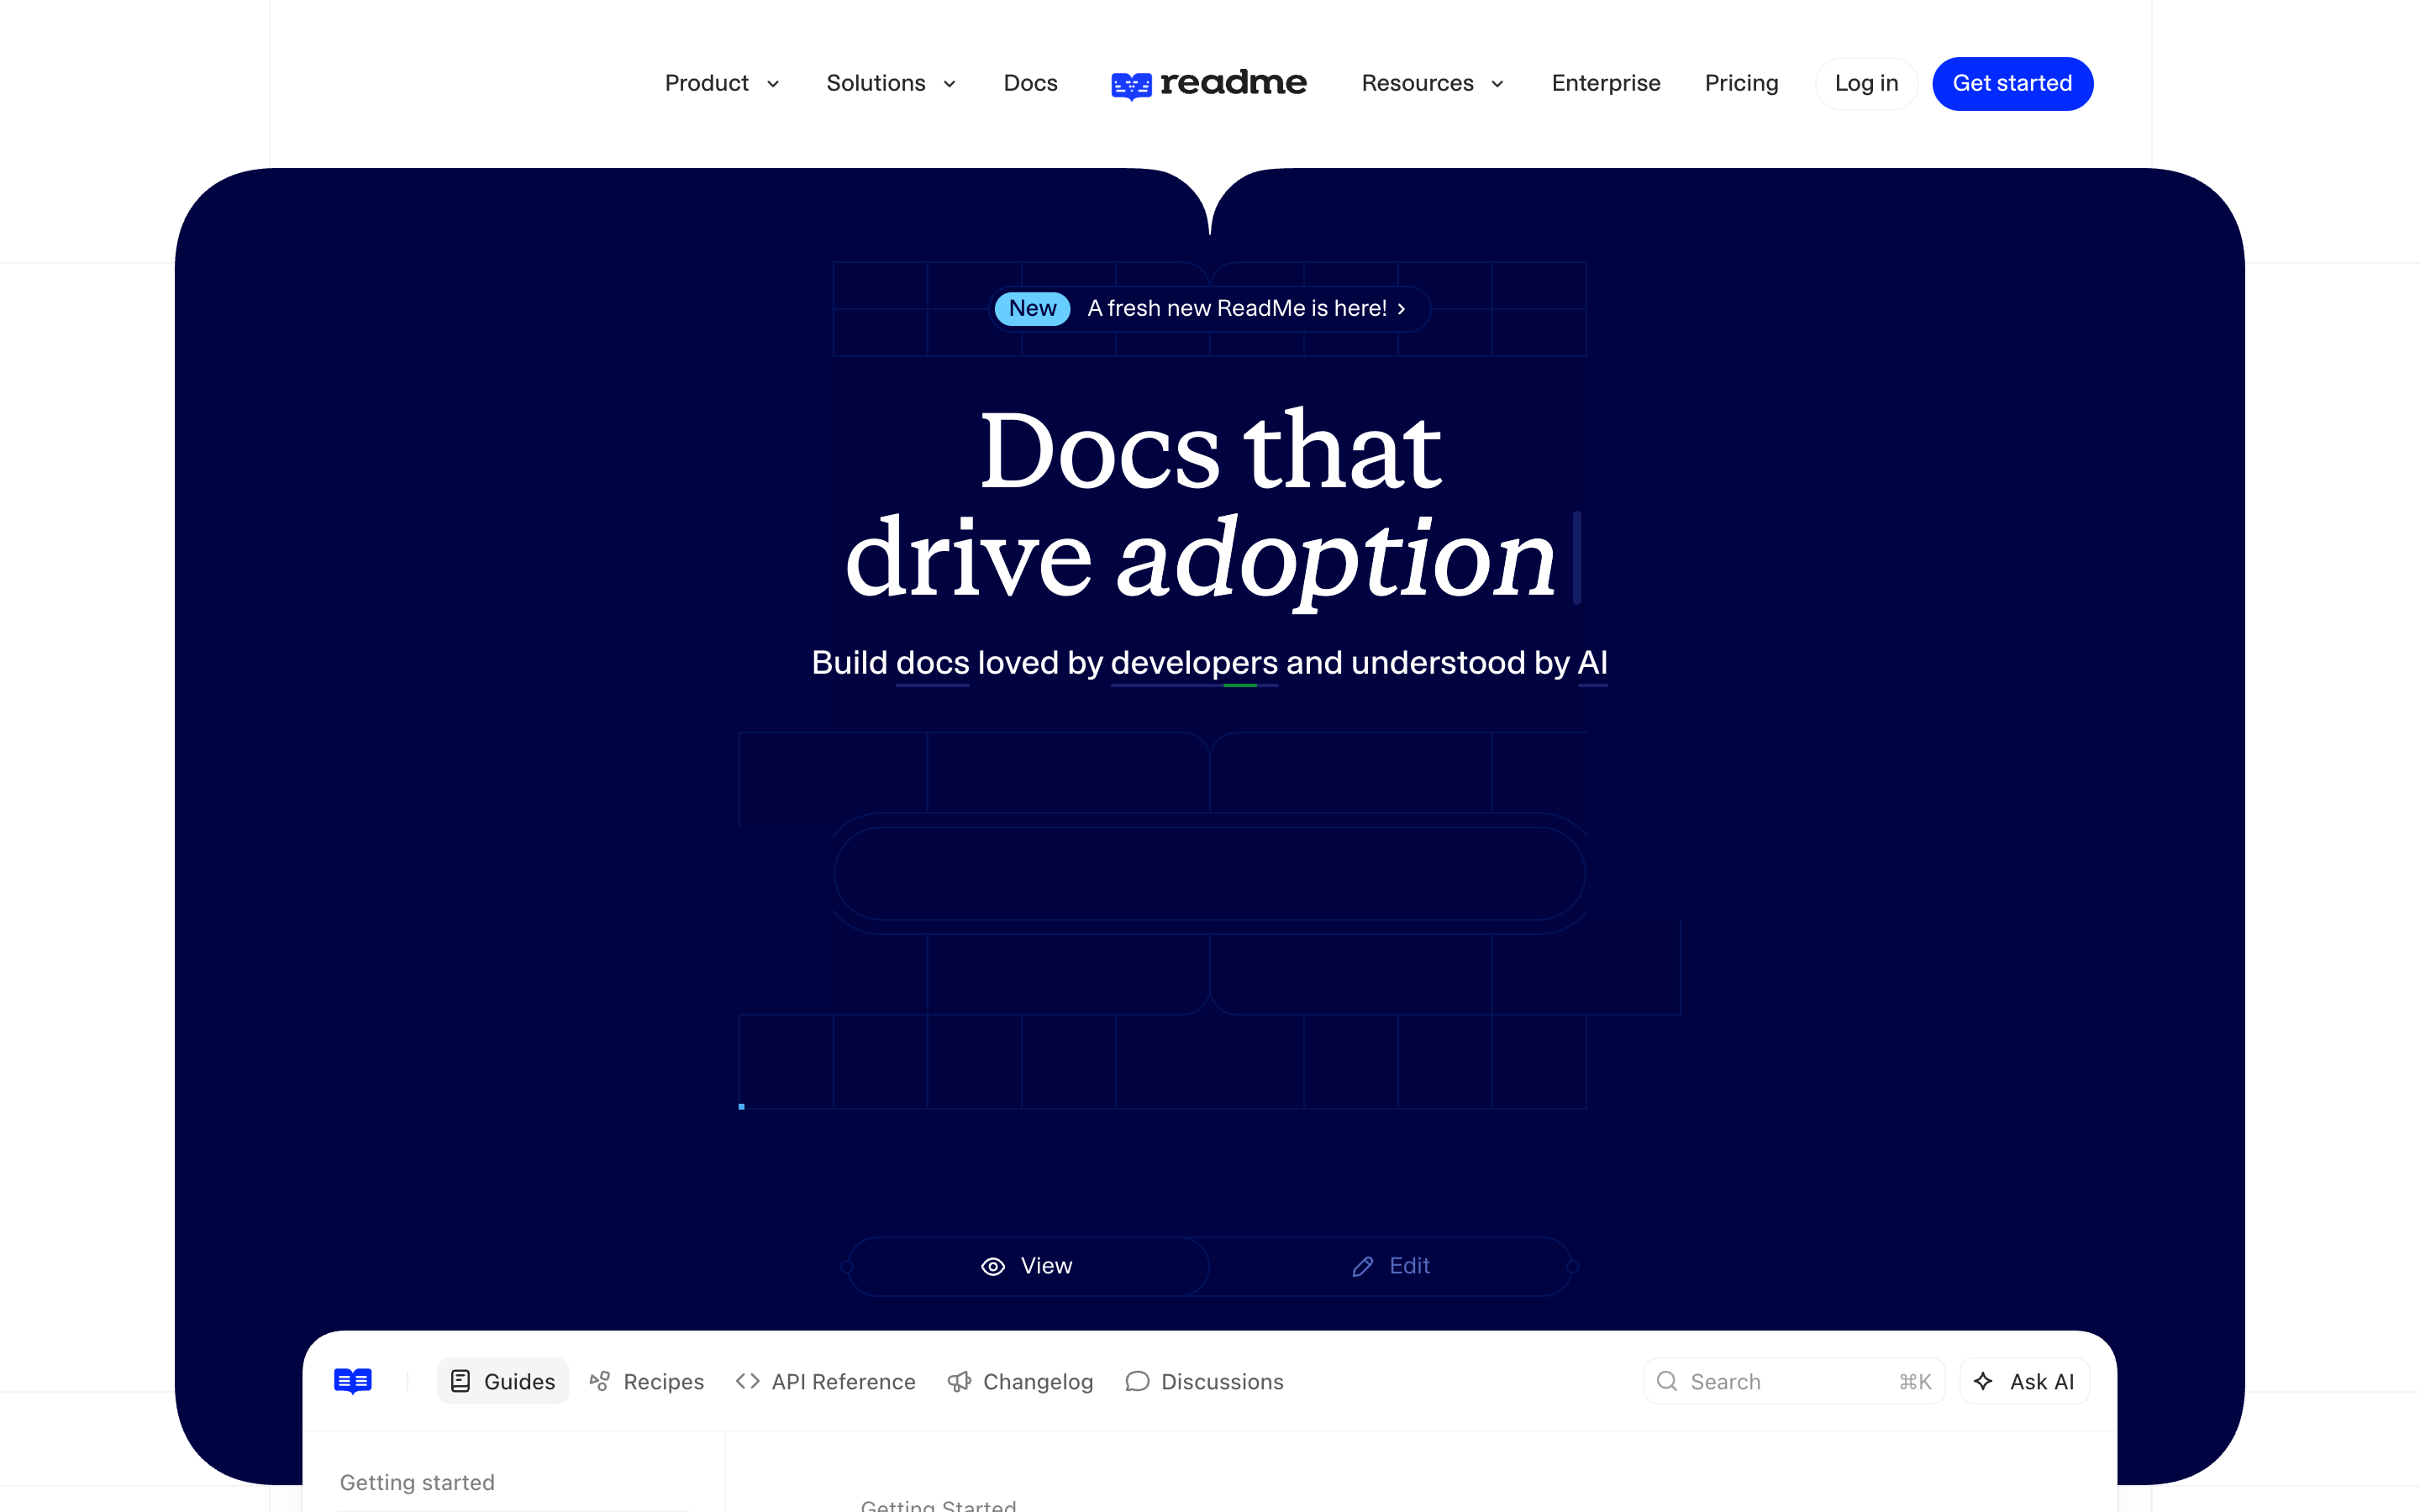Click the Get started button
This screenshot has height=1512, width=2420.
pos(2012,83)
